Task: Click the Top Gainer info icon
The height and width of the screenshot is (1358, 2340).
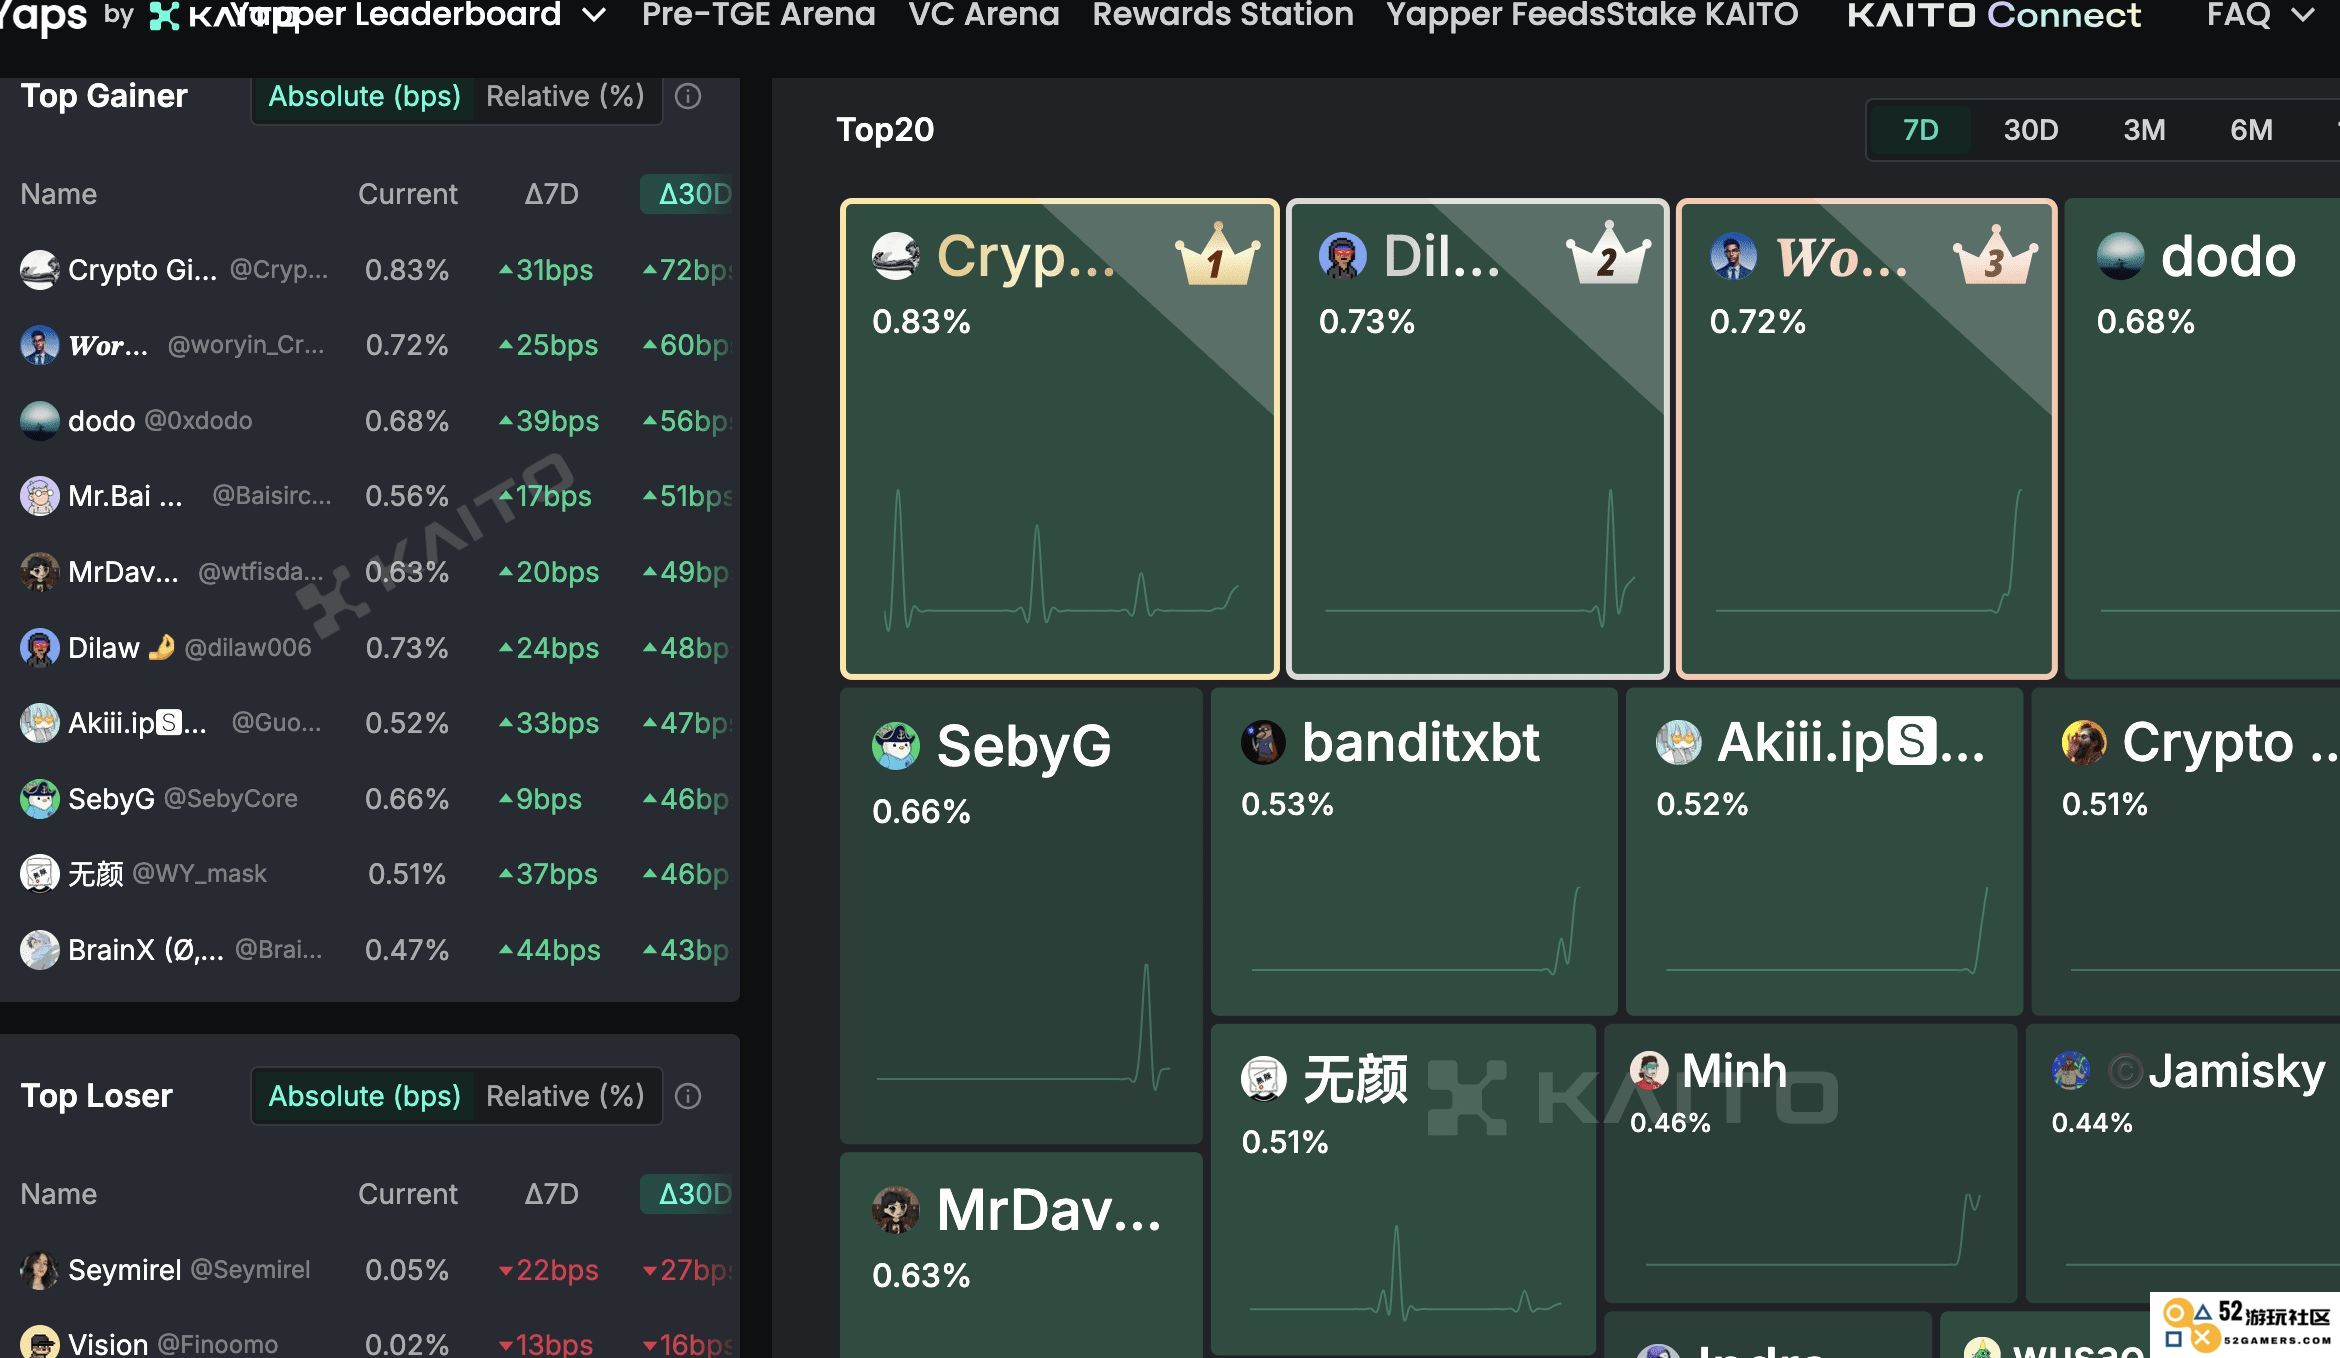Action: (688, 97)
